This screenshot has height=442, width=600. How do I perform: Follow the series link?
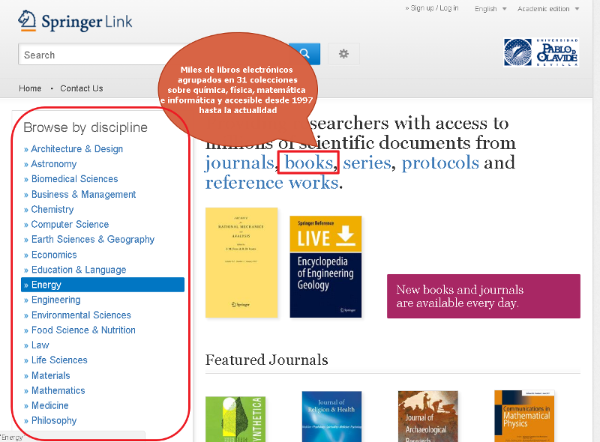pyautogui.click(x=367, y=163)
